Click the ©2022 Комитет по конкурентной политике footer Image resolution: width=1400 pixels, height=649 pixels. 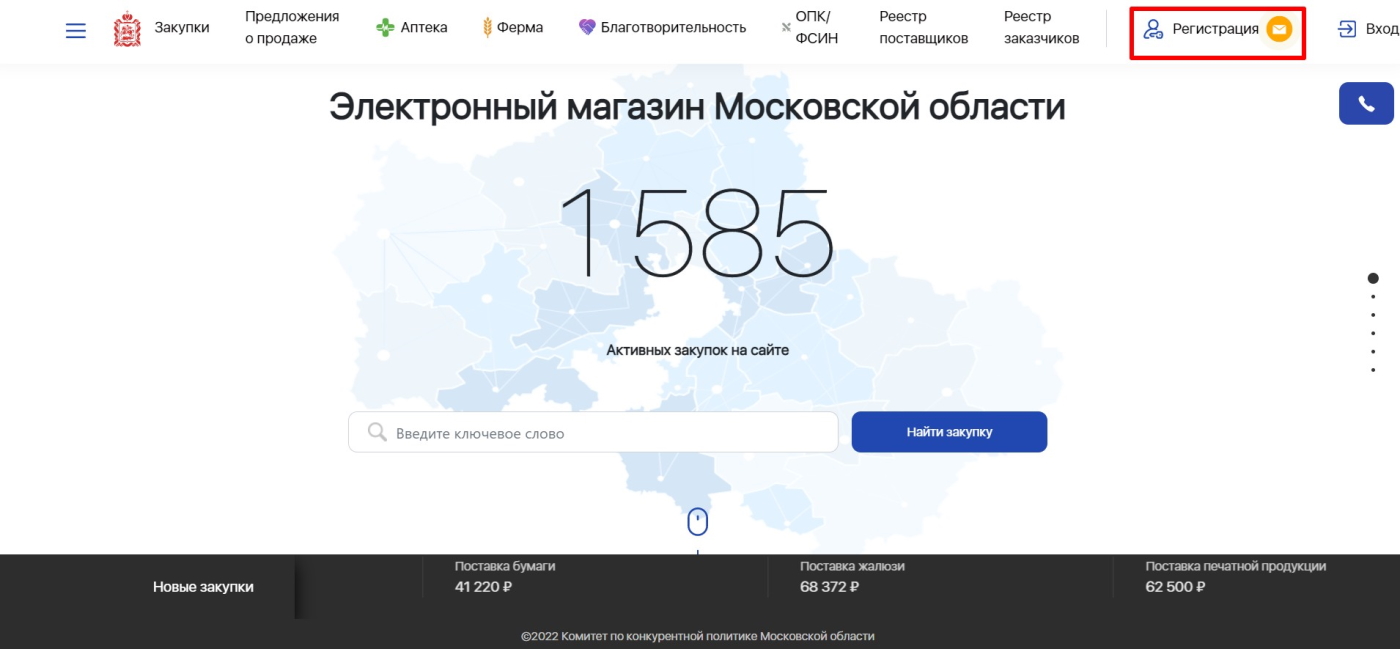(698, 636)
